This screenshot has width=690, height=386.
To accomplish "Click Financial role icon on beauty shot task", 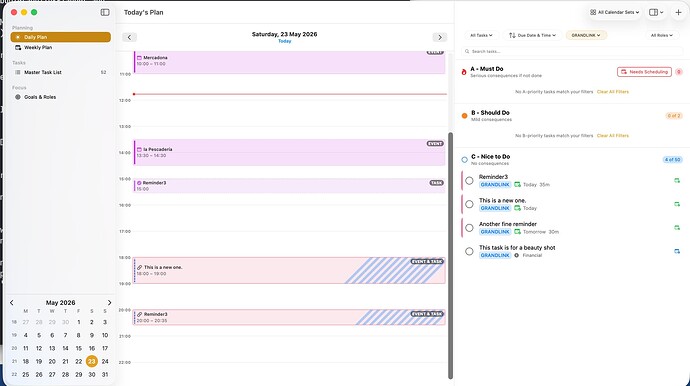I will click(x=517, y=255).
